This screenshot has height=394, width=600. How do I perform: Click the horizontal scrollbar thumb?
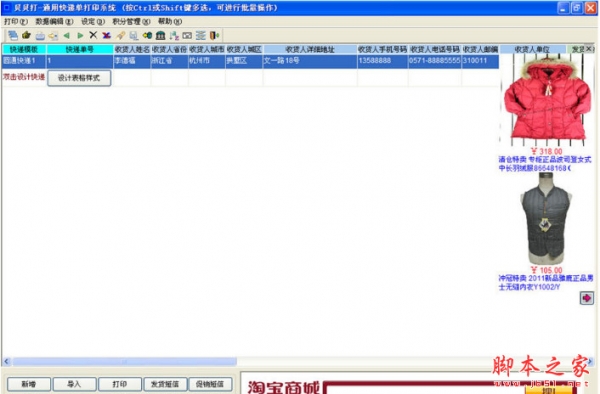pos(125,361)
